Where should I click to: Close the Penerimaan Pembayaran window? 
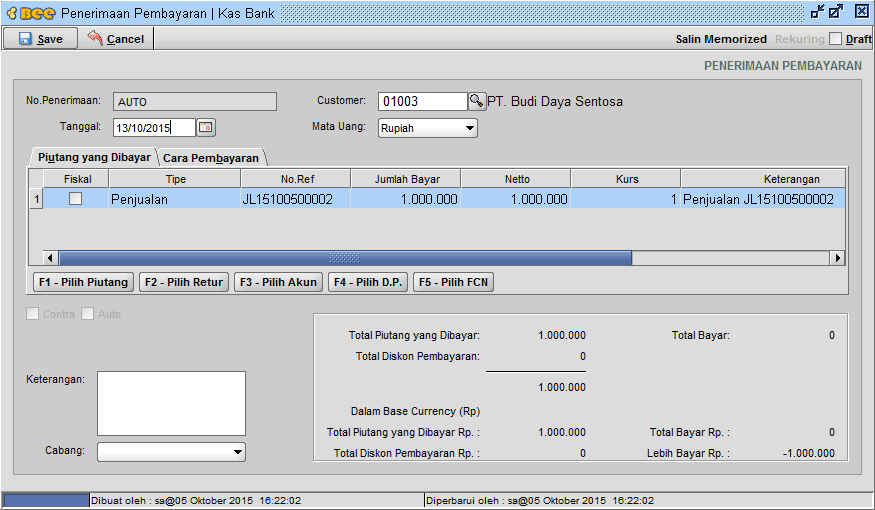tap(862, 12)
